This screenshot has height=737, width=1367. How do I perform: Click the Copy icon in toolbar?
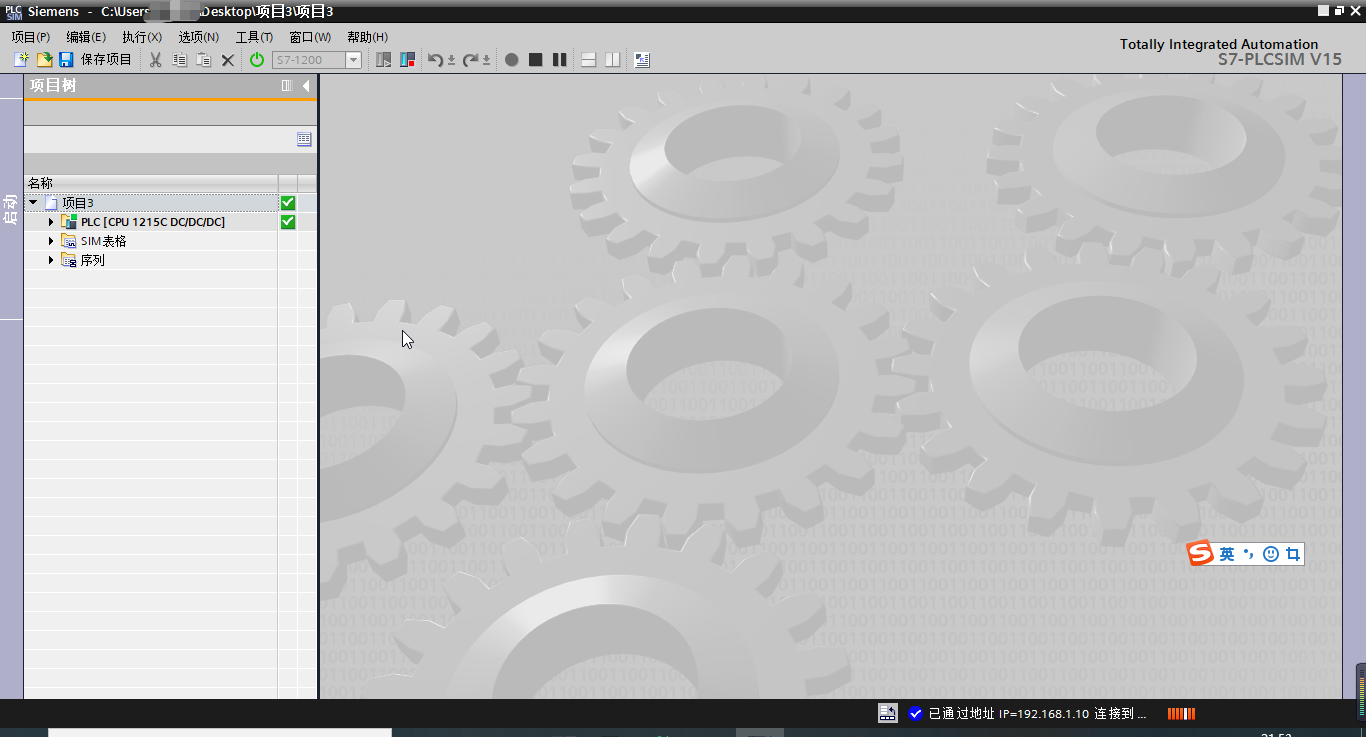pyautogui.click(x=179, y=60)
